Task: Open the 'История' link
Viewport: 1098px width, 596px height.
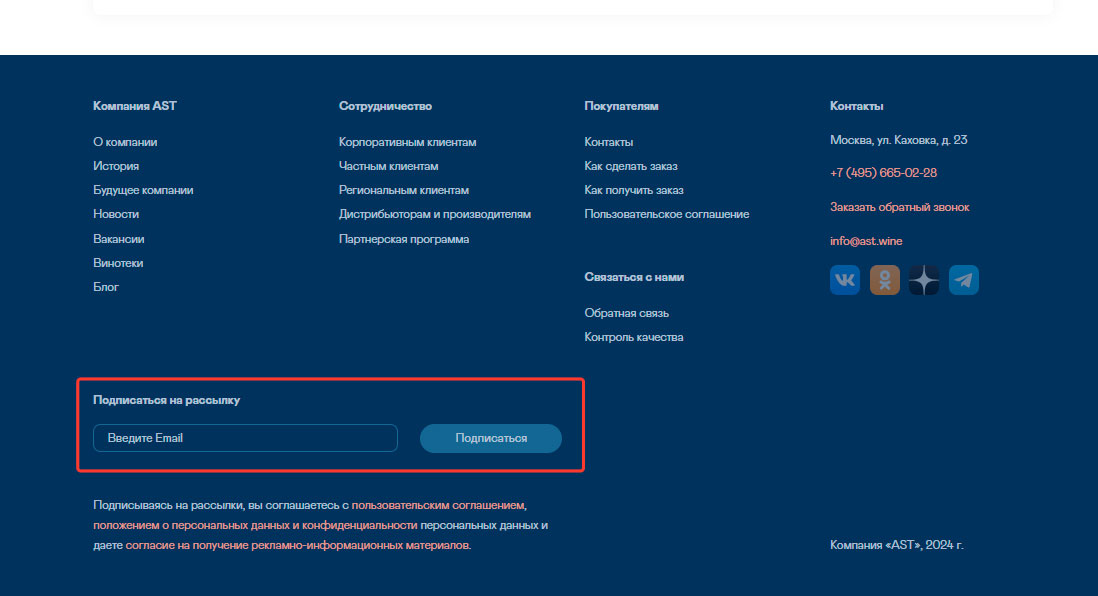Action: click(x=116, y=166)
